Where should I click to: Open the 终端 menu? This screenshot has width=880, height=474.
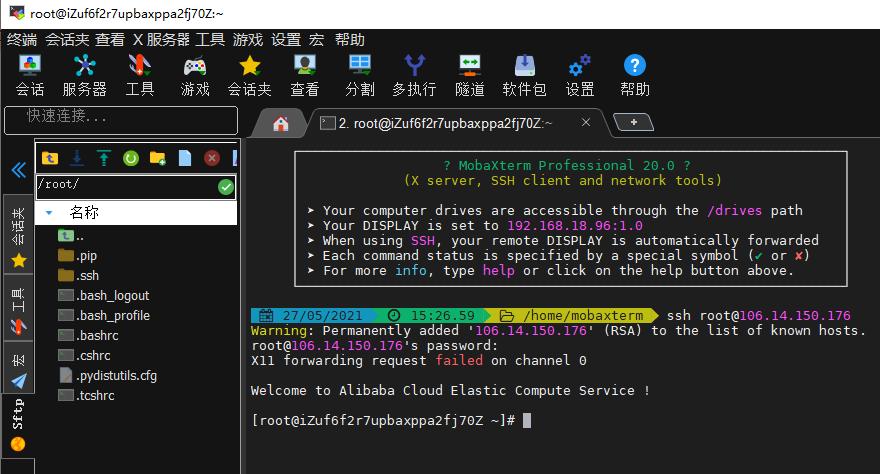22,40
